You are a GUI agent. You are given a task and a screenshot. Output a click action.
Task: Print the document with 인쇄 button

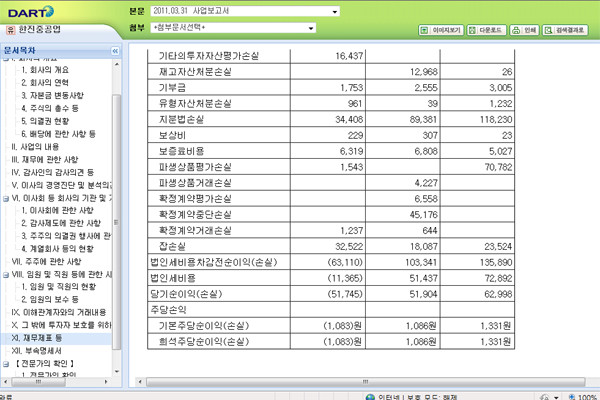[524, 30]
